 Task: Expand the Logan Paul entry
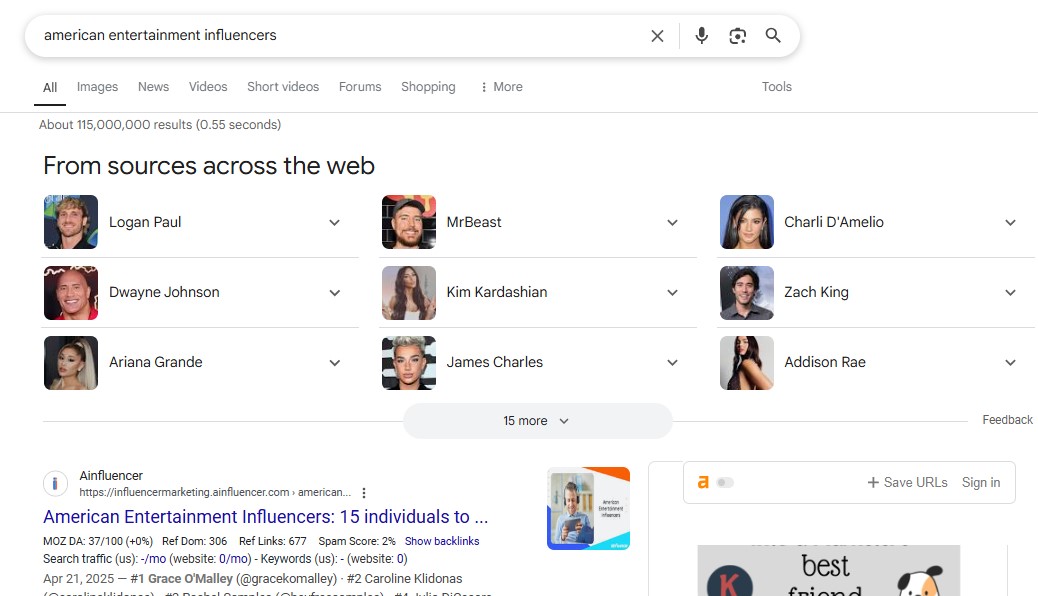click(x=334, y=223)
